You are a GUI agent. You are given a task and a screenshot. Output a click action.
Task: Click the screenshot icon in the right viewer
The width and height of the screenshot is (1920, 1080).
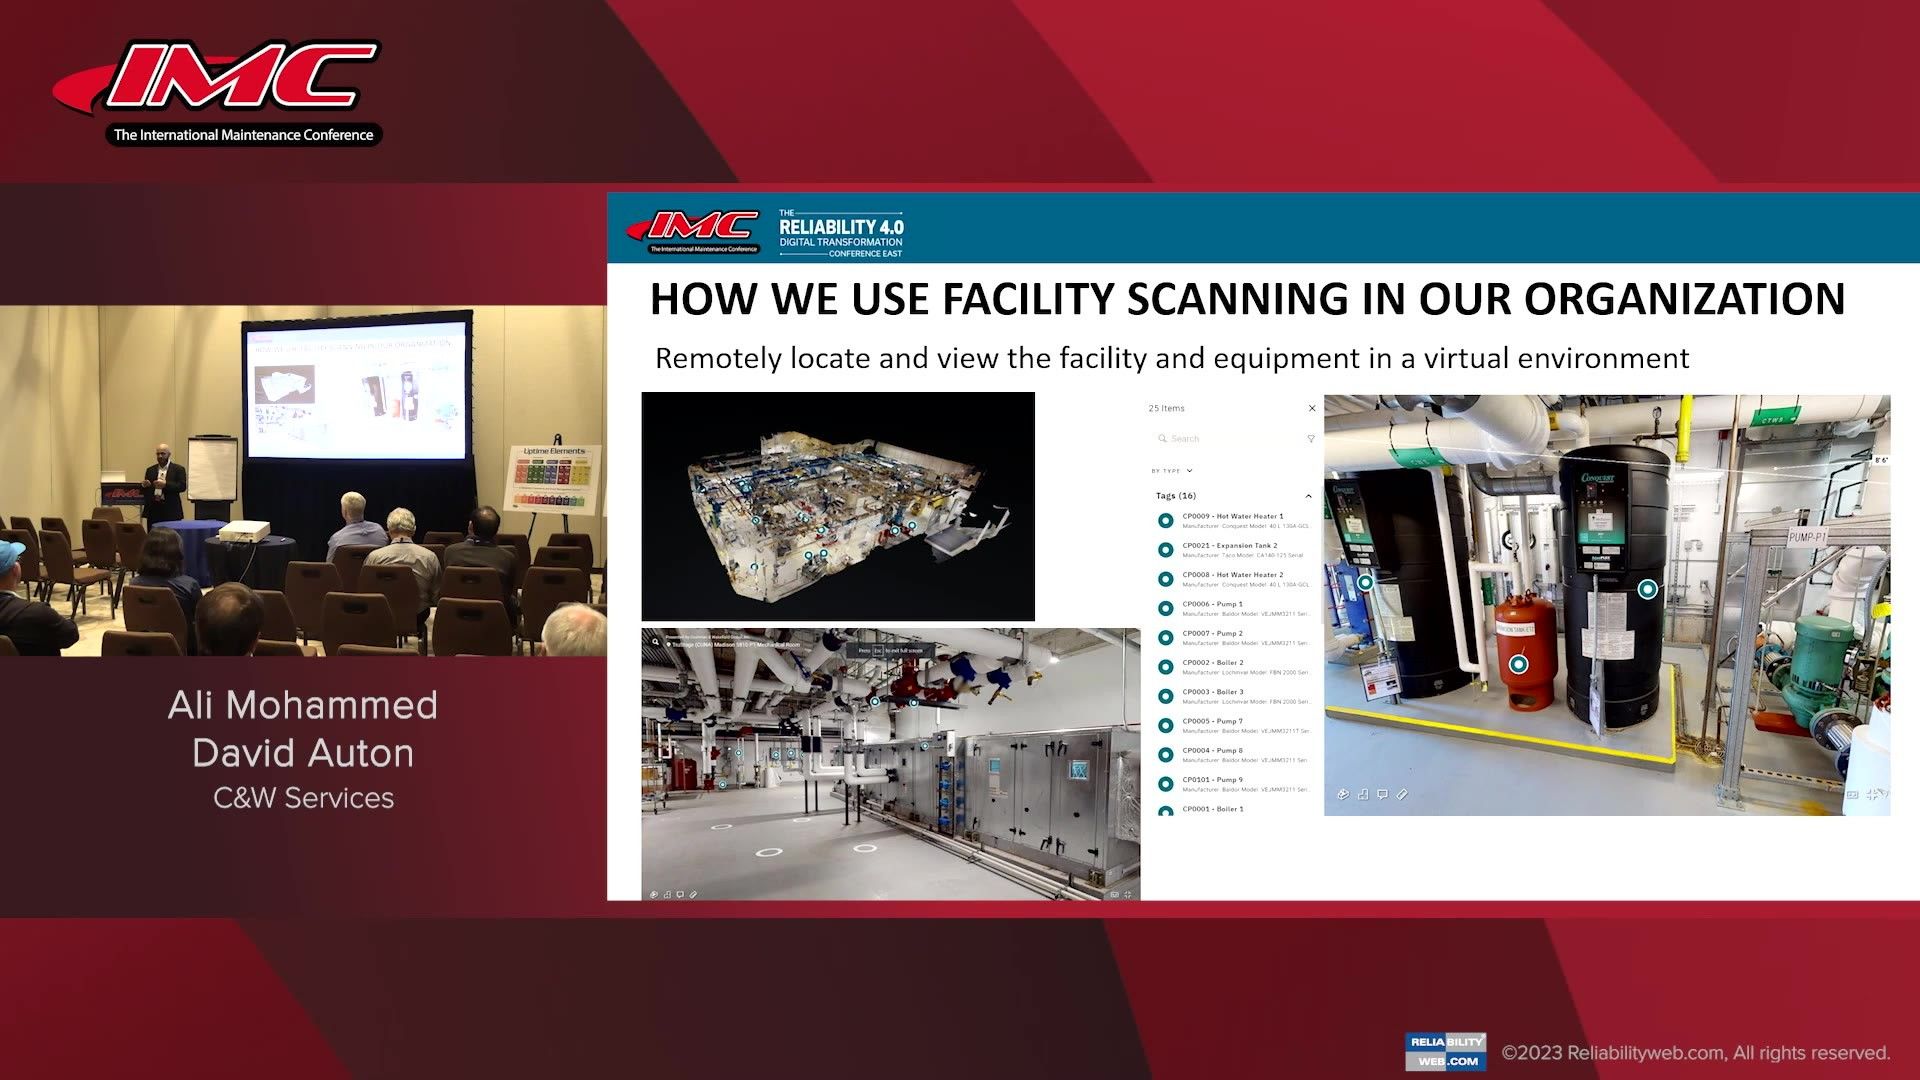click(x=1853, y=793)
